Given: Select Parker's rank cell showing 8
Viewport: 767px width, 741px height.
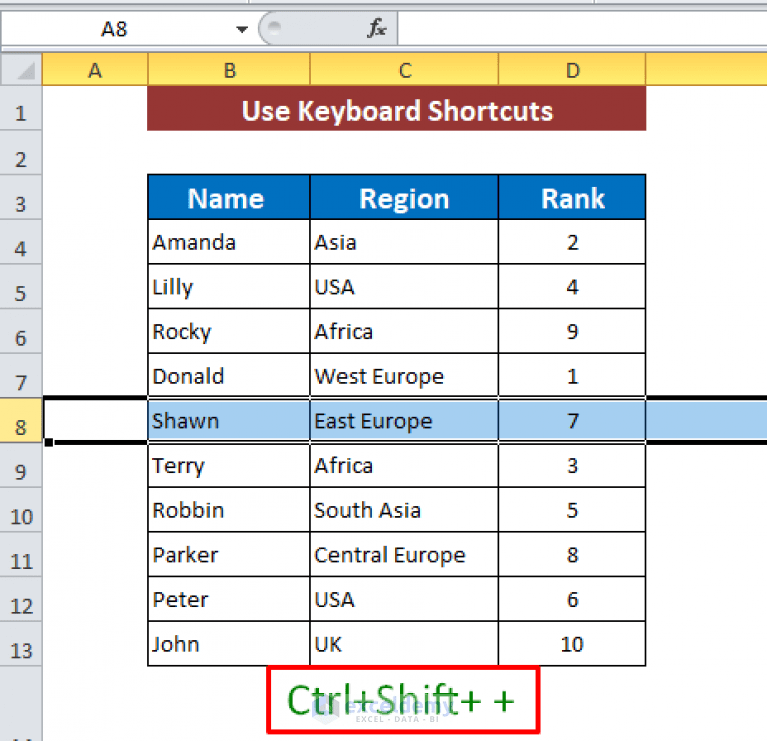Looking at the screenshot, I should pyautogui.click(x=572, y=554).
